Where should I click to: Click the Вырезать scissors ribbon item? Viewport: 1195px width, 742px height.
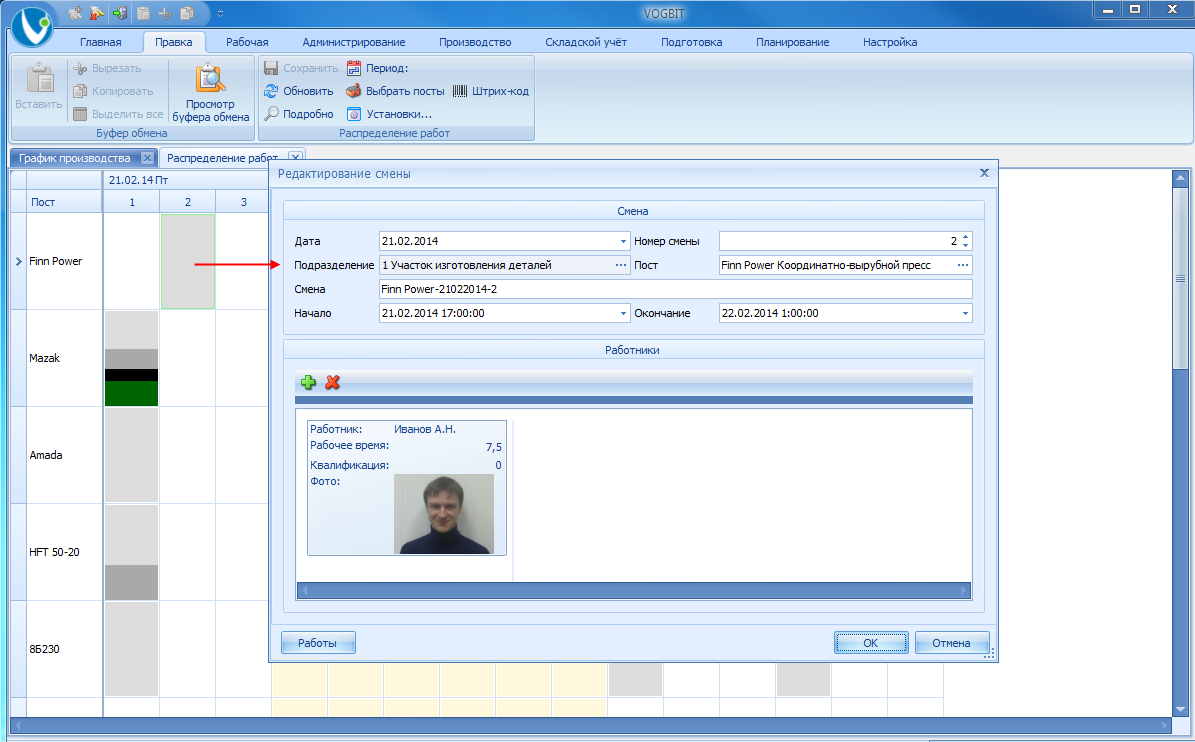coord(107,68)
